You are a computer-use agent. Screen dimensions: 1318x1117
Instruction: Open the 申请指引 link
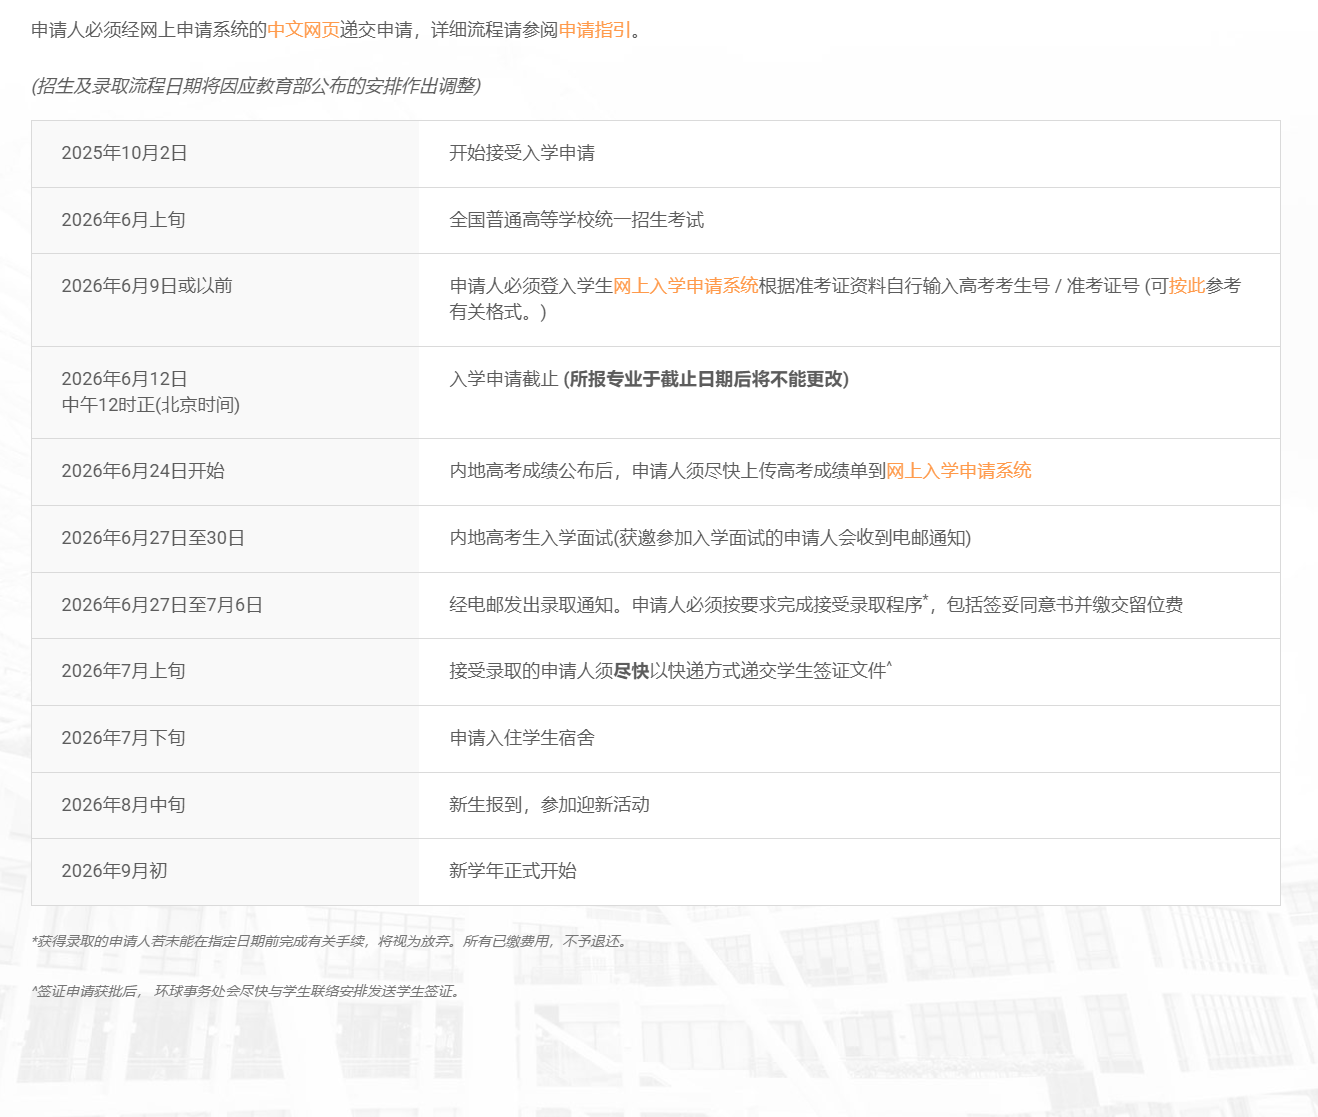pyautogui.click(x=594, y=30)
